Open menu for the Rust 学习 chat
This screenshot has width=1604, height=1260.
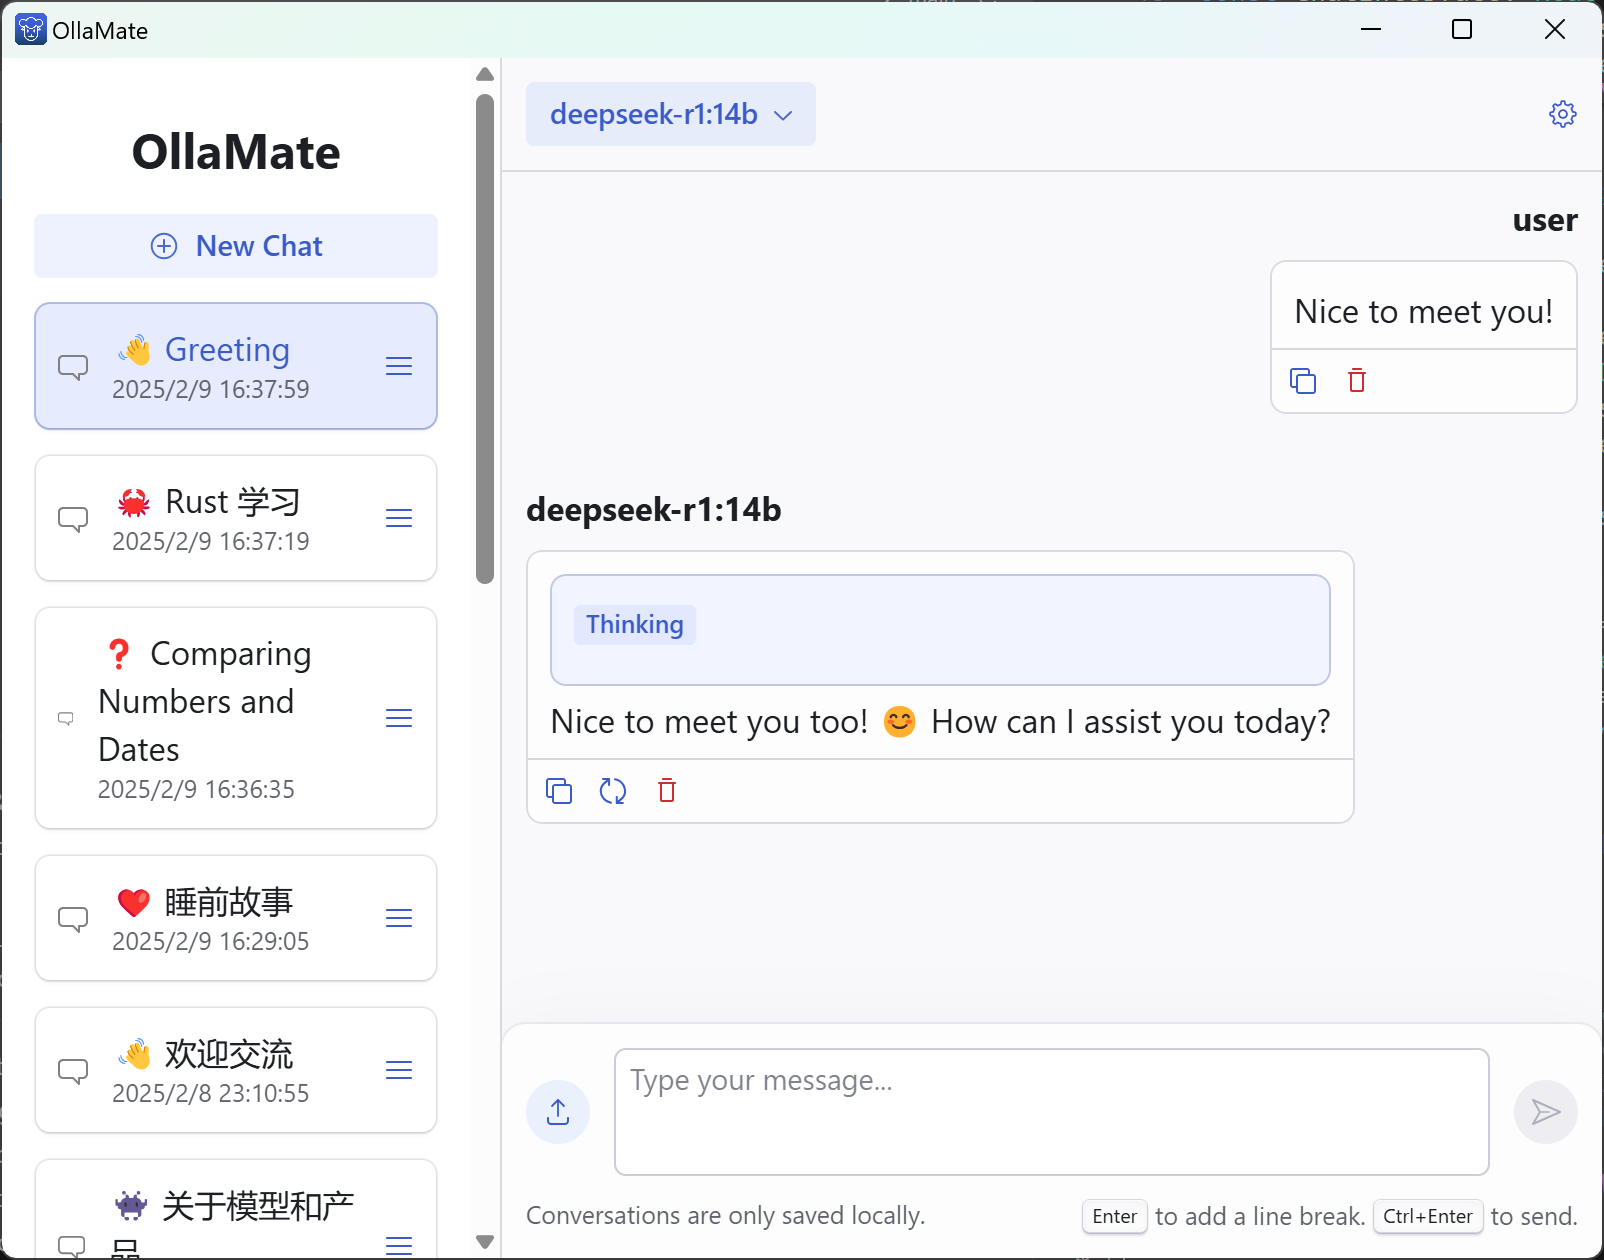pyautogui.click(x=399, y=518)
